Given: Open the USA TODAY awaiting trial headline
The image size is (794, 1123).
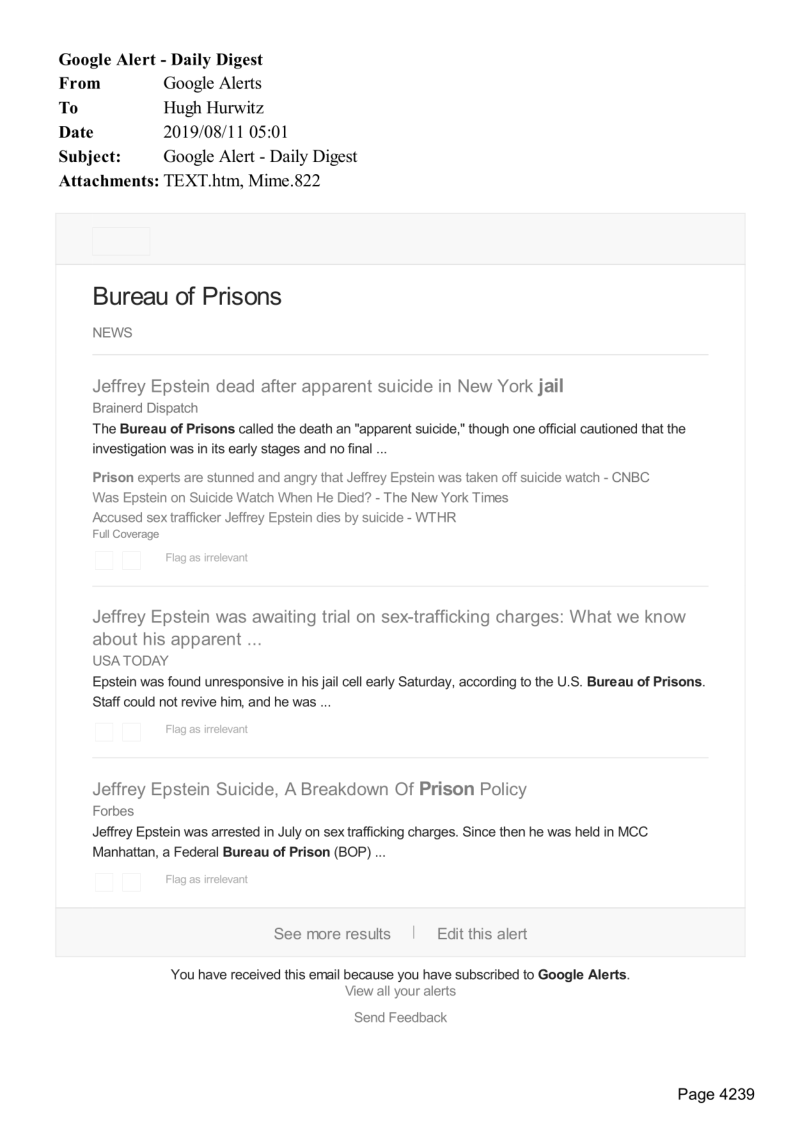Looking at the screenshot, I should [x=389, y=627].
